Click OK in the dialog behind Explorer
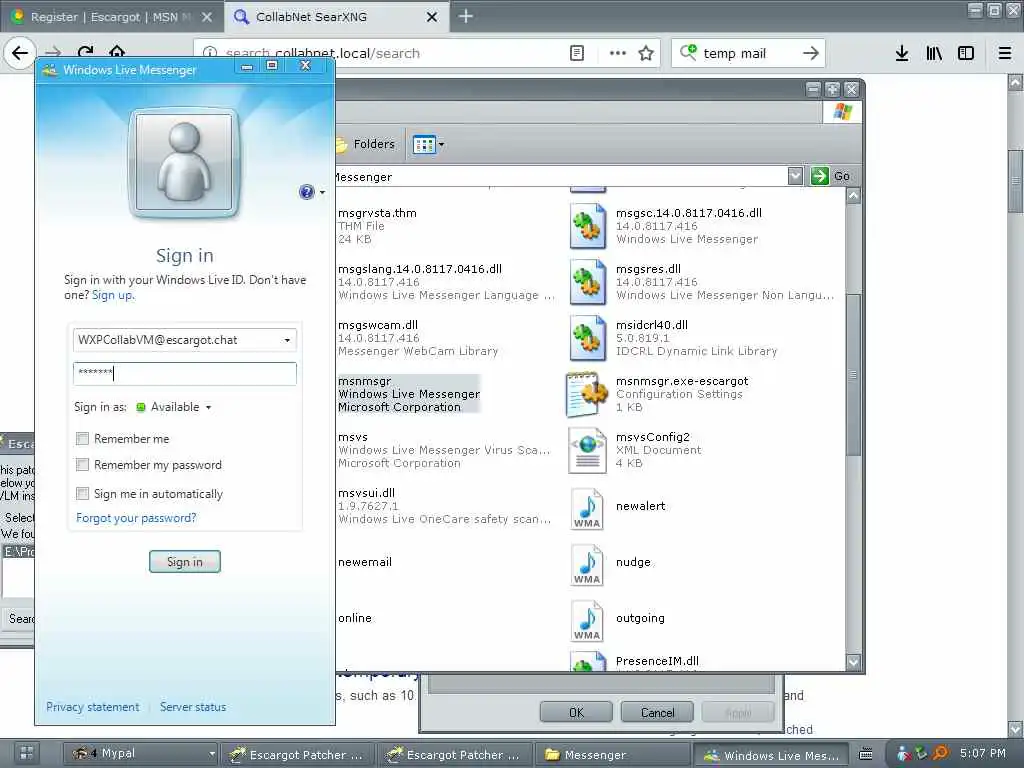 (576, 712)
